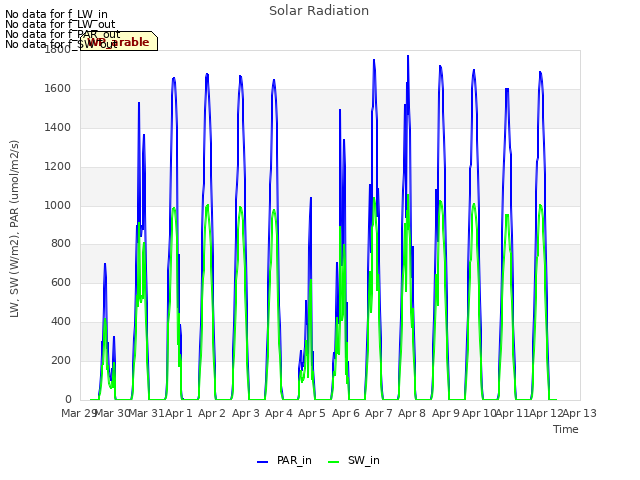Click the 200 y-axis tick label
The image size is (640, 480).
(x=61, y=360)
